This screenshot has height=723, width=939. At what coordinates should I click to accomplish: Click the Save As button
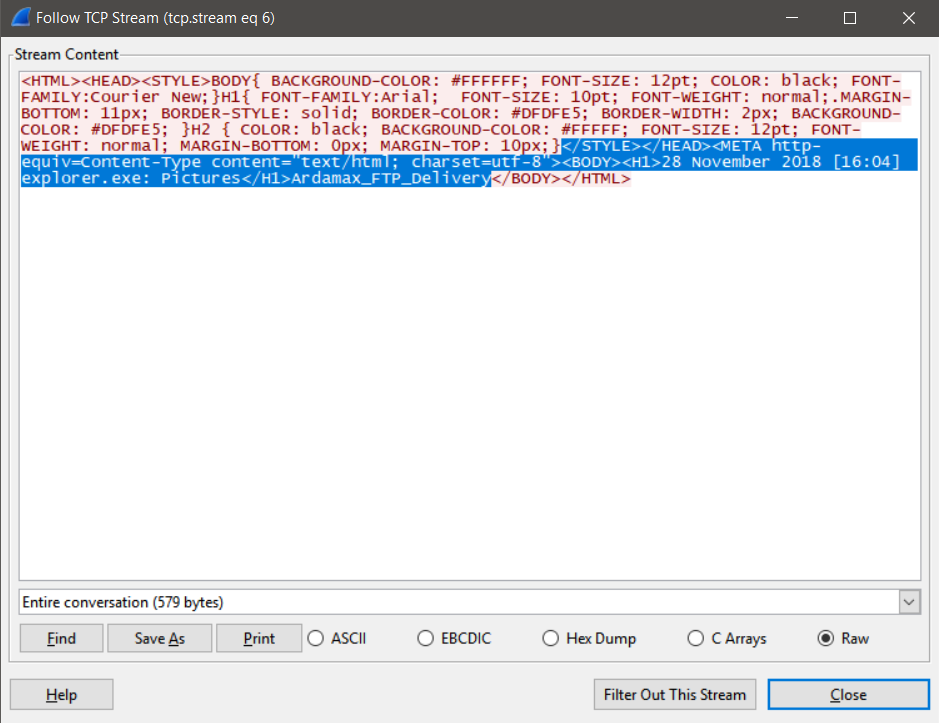click(159, 639)
